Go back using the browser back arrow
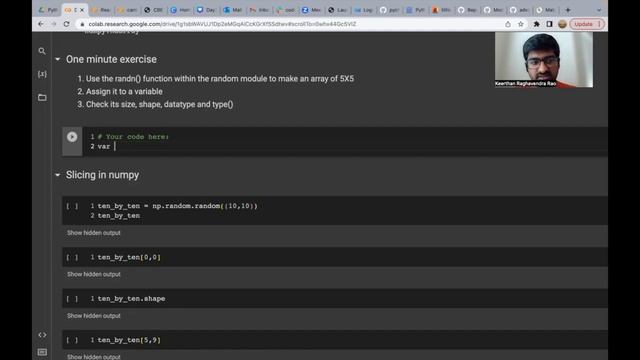Image resolution: width=640 pixels, height=360 pixels. (40, 24)
